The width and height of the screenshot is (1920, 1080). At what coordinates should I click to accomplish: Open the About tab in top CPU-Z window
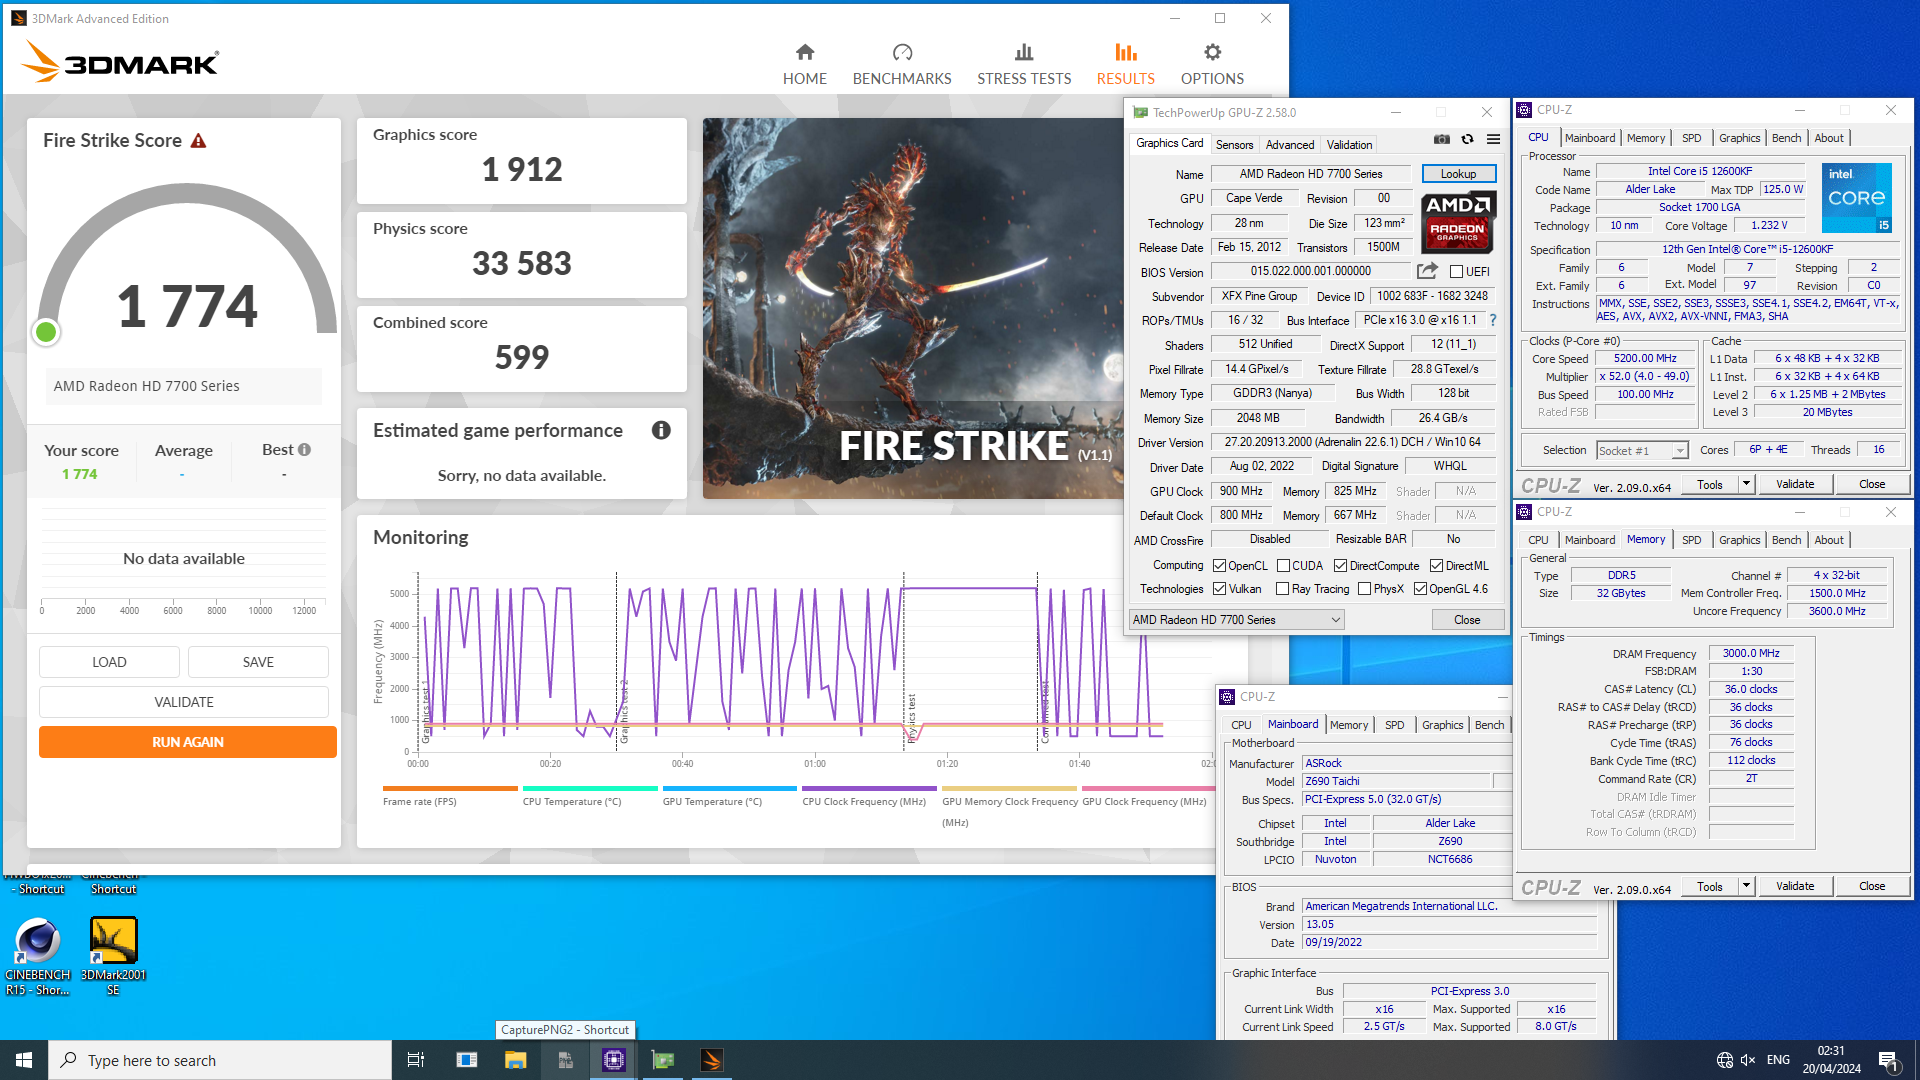coord(1829,138)
